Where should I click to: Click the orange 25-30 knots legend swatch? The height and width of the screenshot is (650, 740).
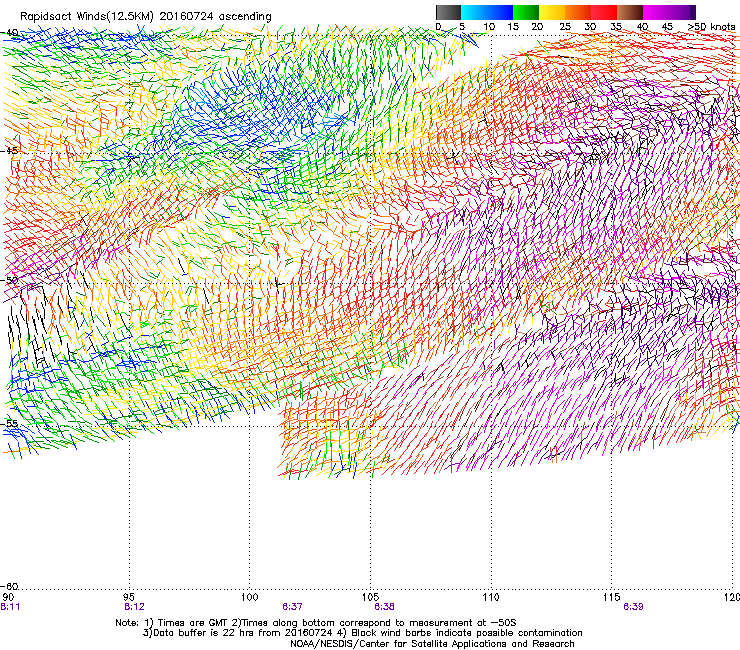578,12
